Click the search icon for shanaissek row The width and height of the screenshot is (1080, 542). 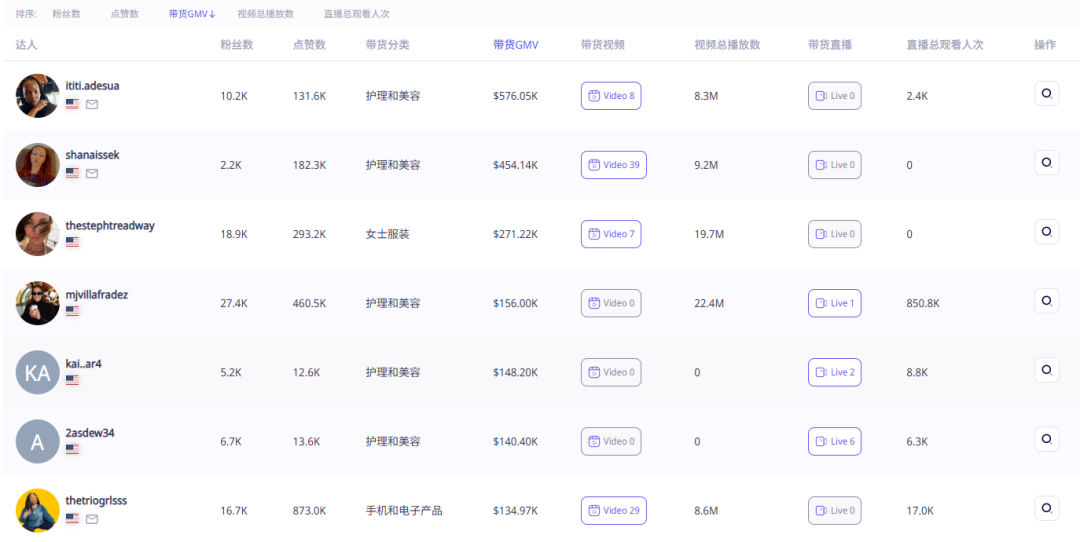1046,163
